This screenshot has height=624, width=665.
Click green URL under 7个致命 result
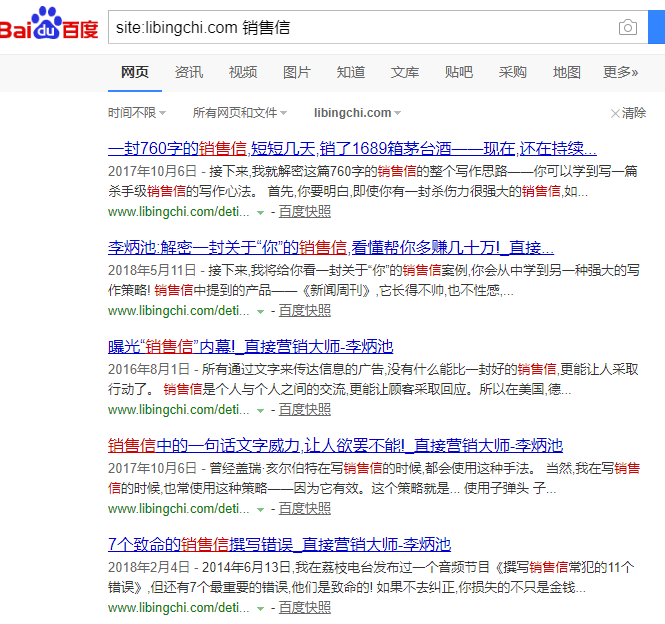pos(179,607)
